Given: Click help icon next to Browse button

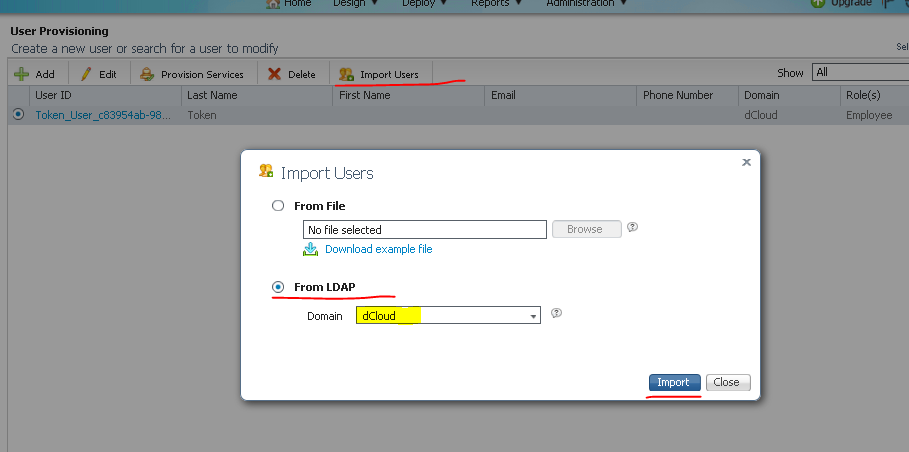Looking at the screenshot, I should pyautogui.click(x=633, y=227).
